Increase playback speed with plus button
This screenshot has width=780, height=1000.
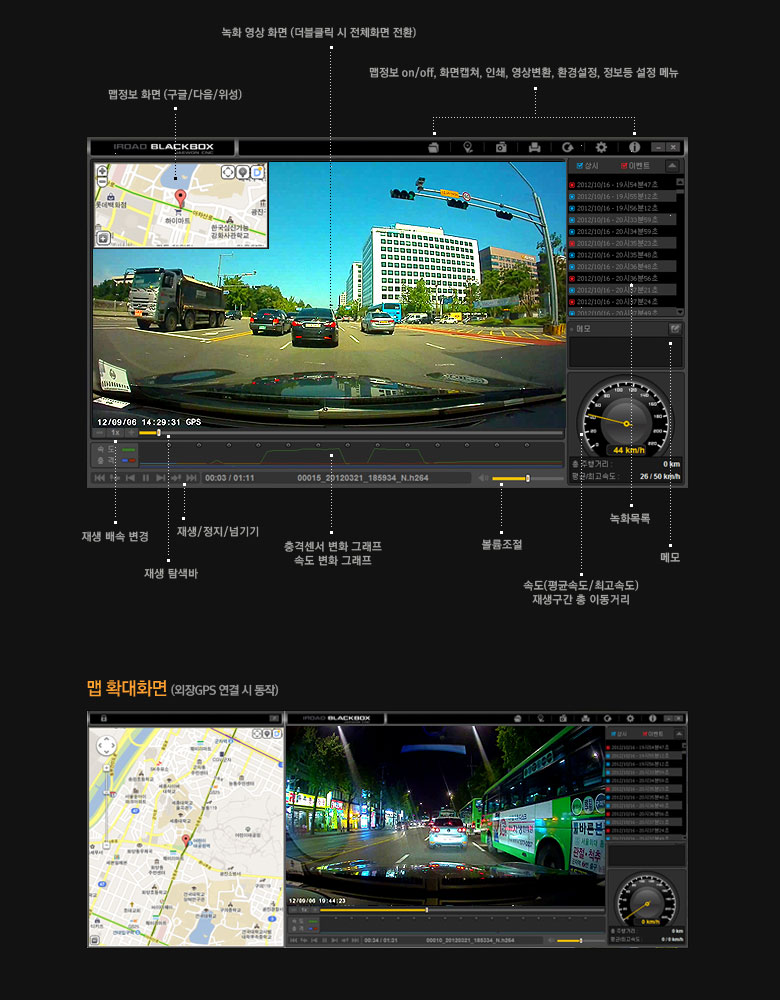click(131, 433)
